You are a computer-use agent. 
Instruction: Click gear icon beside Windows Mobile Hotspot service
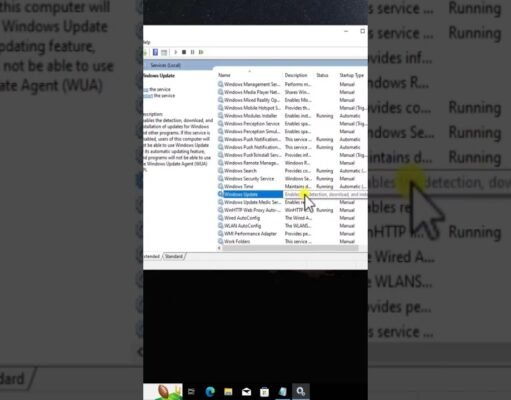click(x=220, y=108)
